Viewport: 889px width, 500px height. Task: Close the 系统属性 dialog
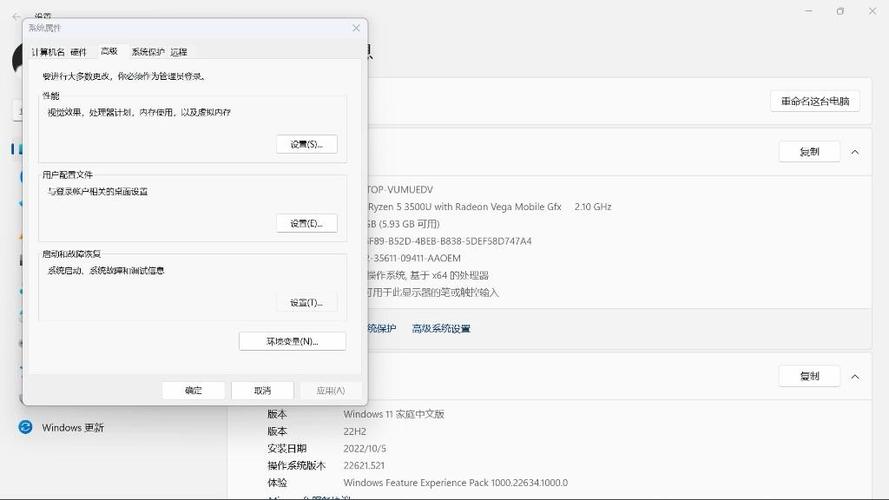tap(356, 28)
